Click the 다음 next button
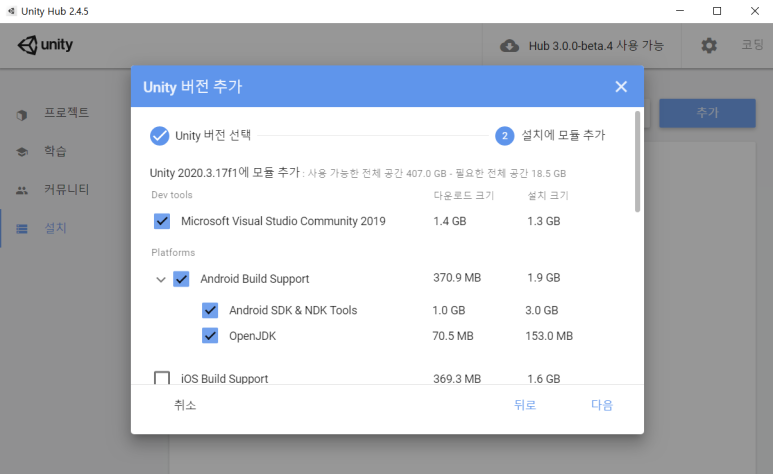The height and width of the screenshot is (474, 773). click(602, 405)
